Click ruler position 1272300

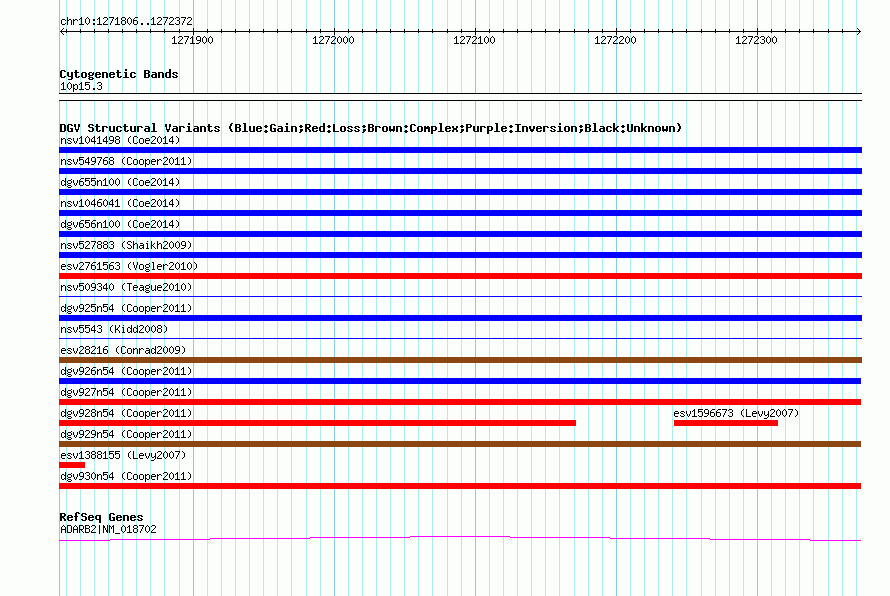coord(756,40)
